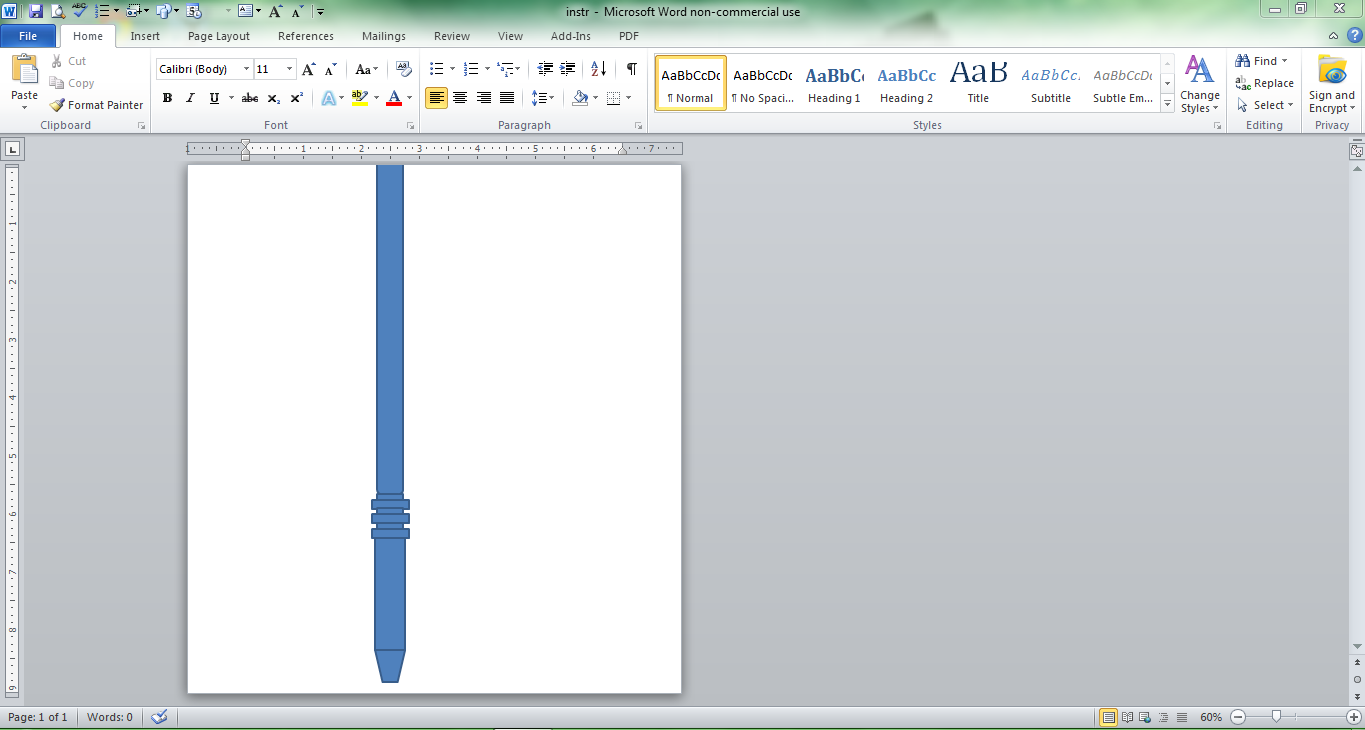
Task: Apply Strikethrough formatting
Action: pyautogui.click(x=250, y=98)
